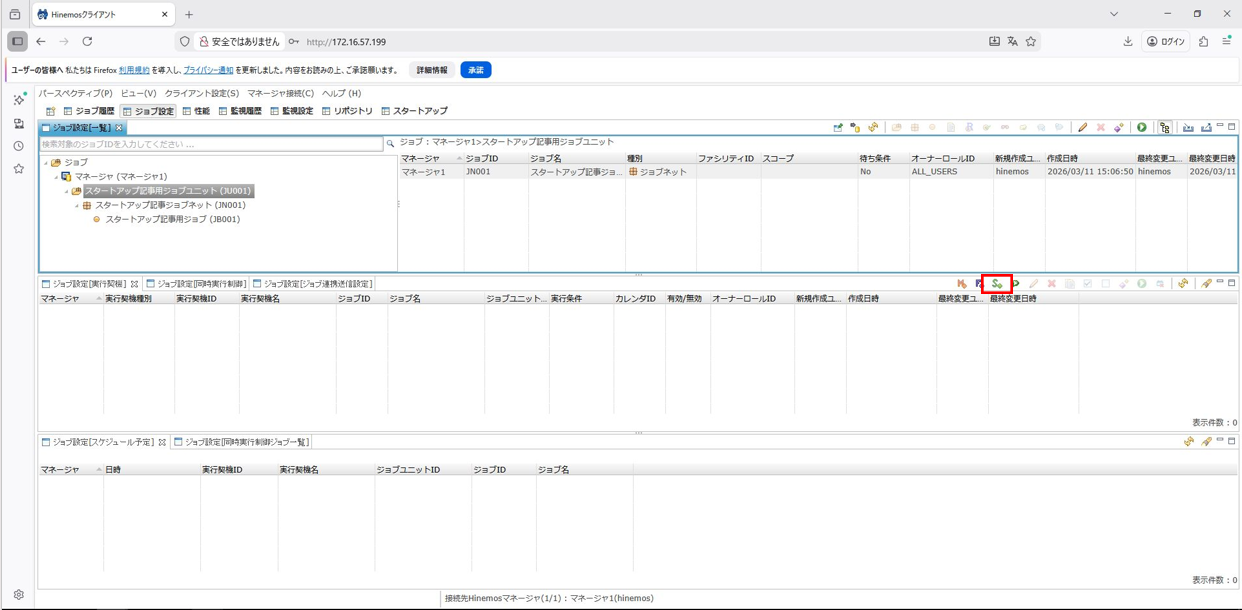The height and width of the screenshot is (610, 1242).
Task: Collapse スタートアップ記事ジョブネット (JN001) node
Action: [77, 206]
